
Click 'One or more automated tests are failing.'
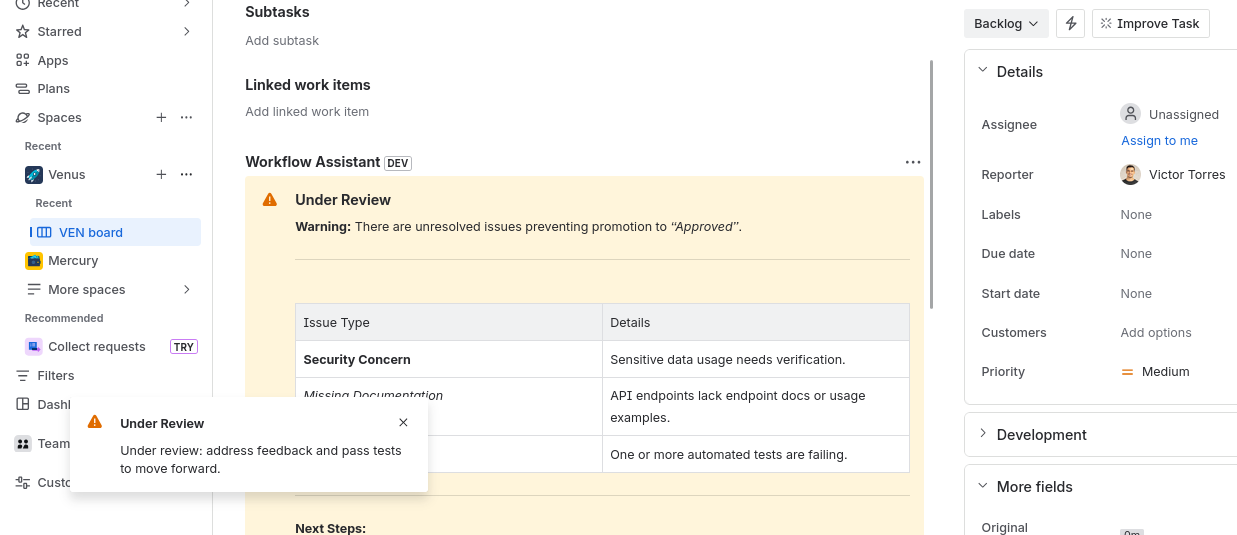pos(729,455)
